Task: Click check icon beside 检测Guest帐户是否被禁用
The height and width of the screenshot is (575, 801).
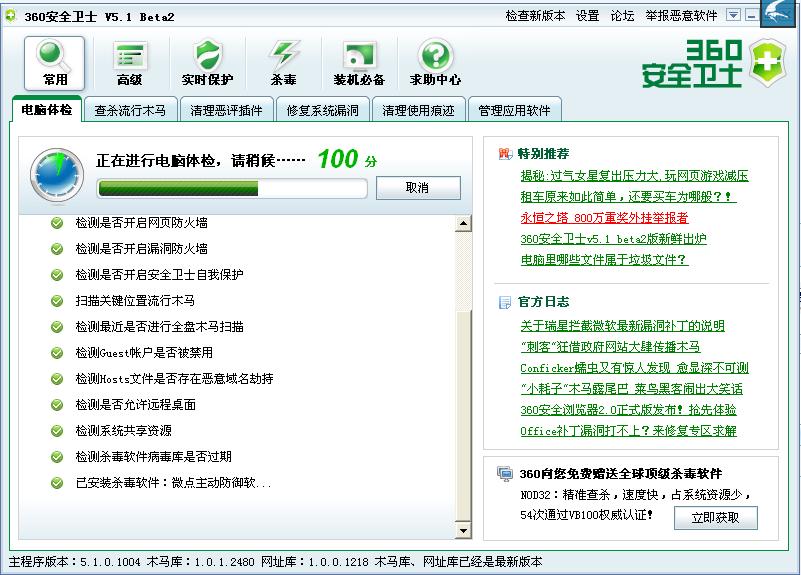Action: tap(57, 353)
